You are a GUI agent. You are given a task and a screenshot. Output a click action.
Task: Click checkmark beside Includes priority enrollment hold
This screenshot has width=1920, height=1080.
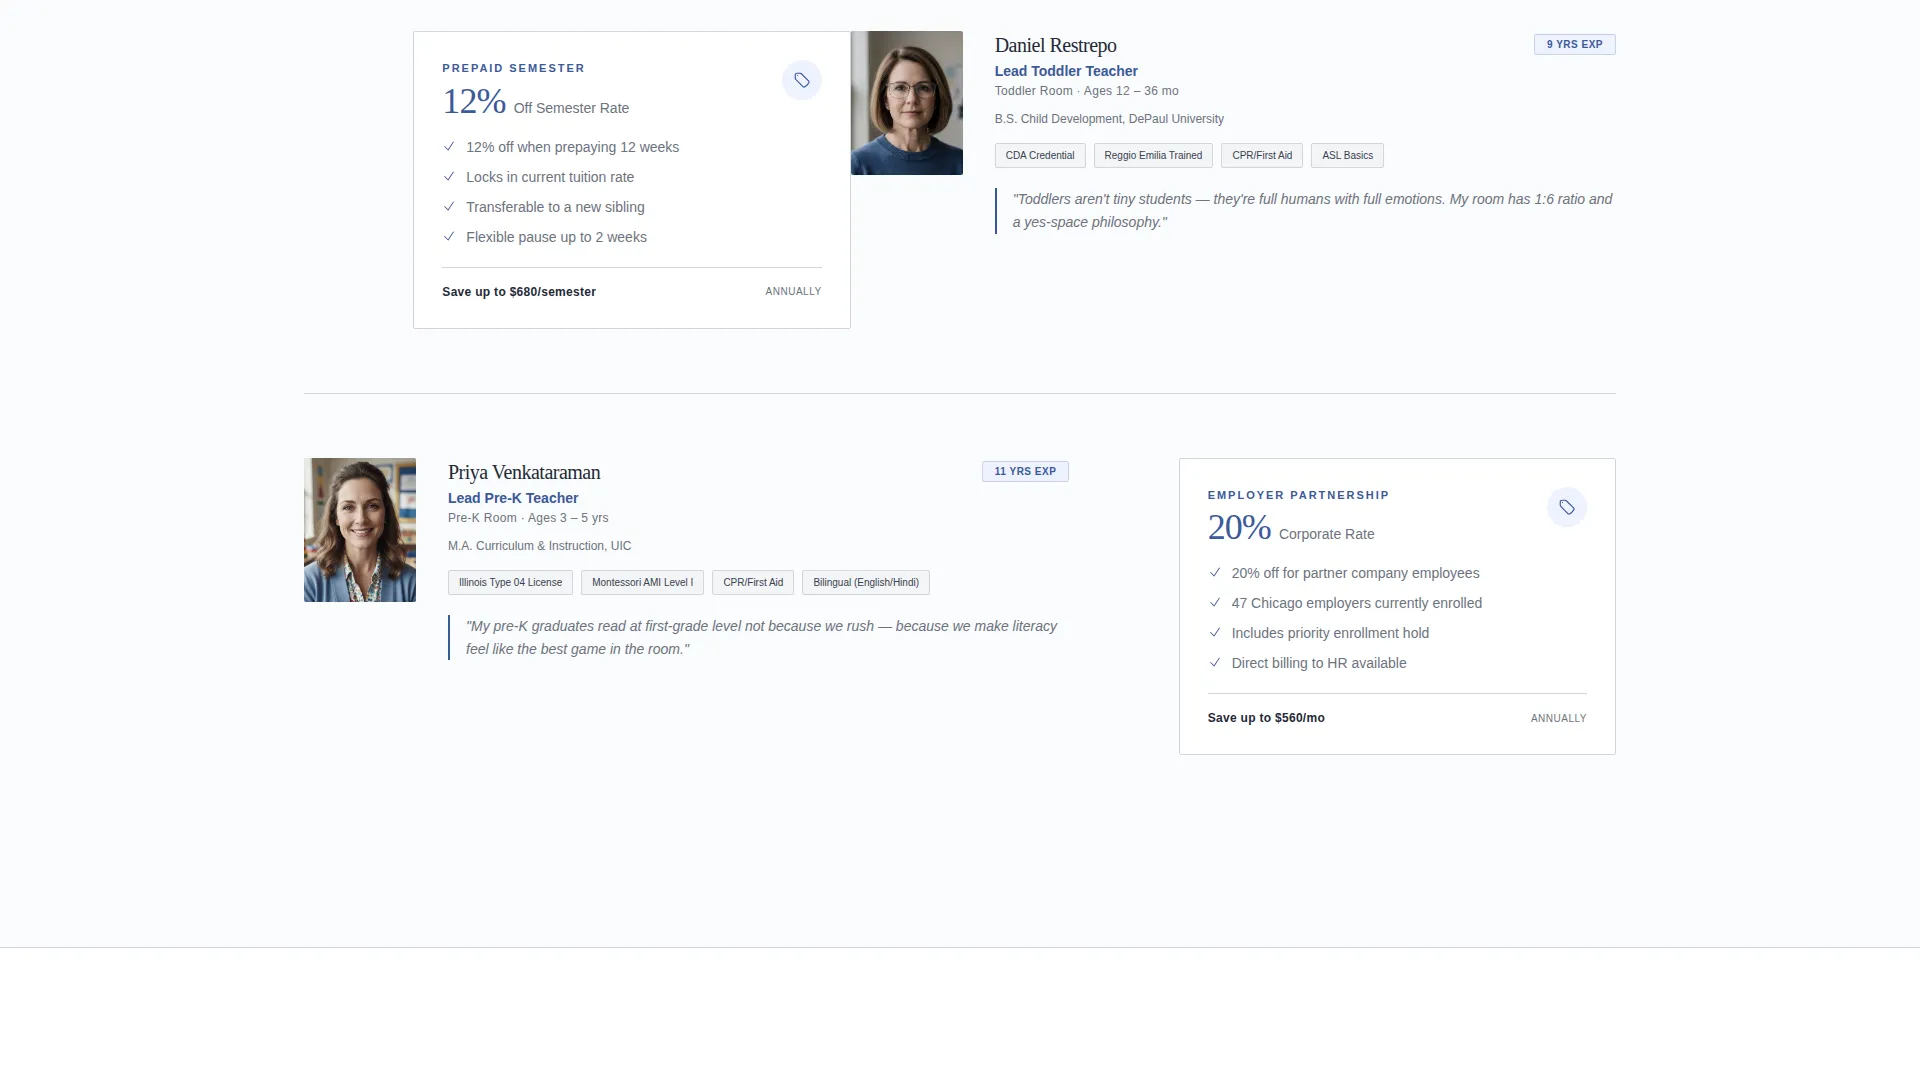[1215, 632]
